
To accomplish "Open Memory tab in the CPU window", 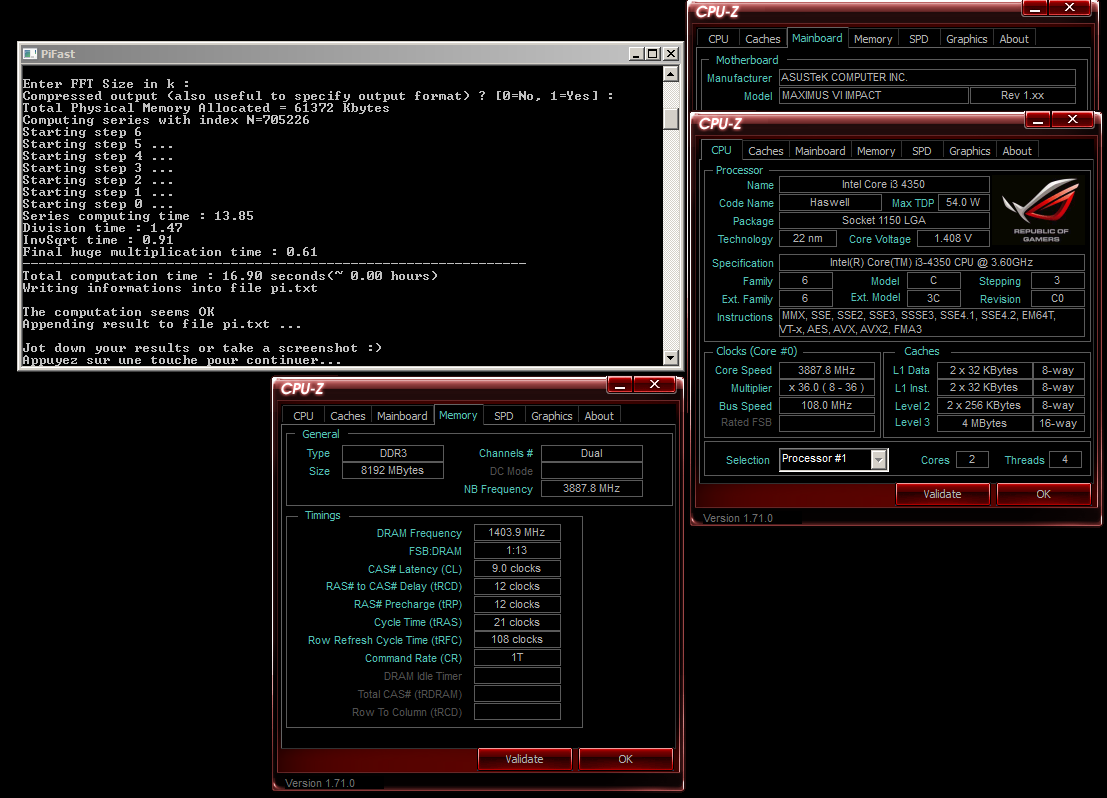I will (875, 151).
